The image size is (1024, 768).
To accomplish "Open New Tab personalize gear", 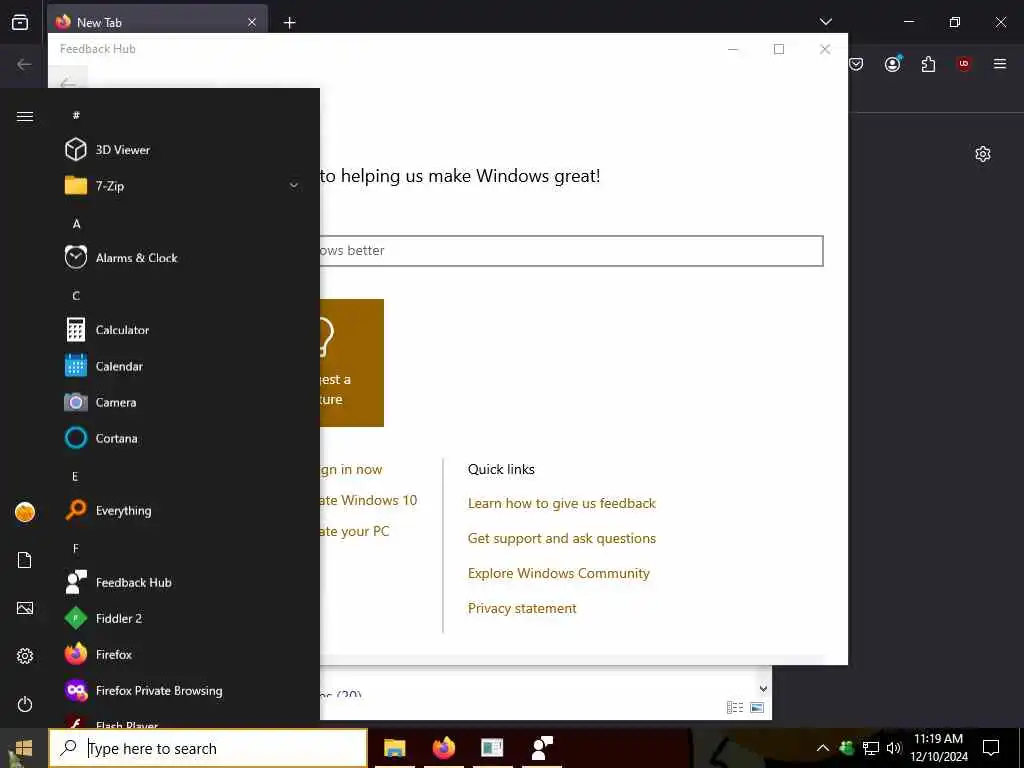I will pos(983,154).
